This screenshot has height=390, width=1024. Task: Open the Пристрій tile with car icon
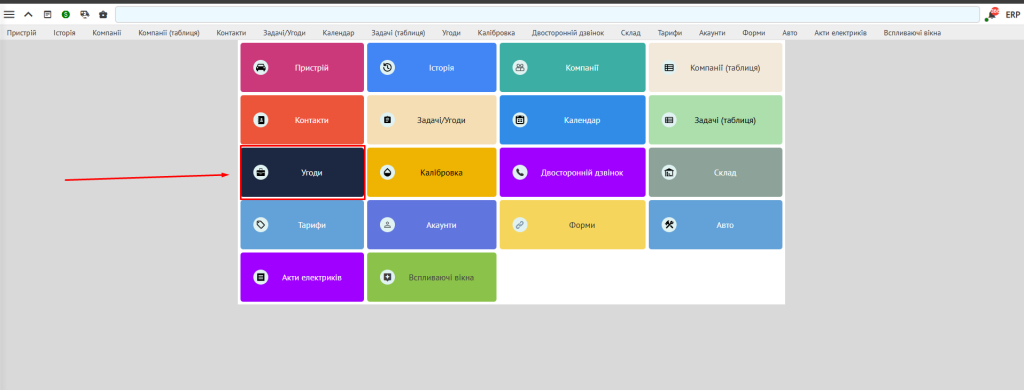pyautogui.click(x=302, y=67)
